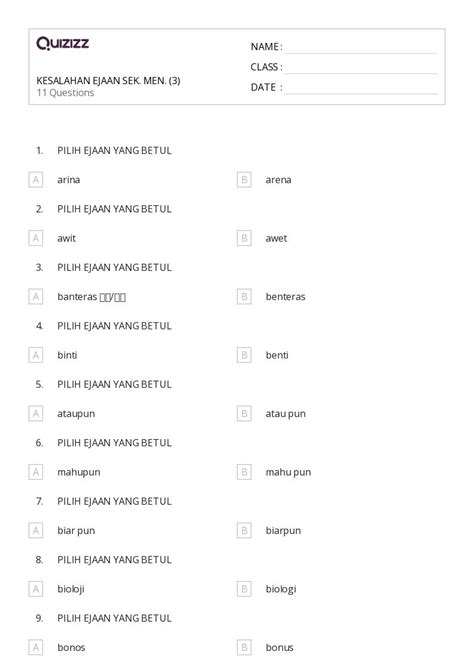
Task: Select option B box for 'atau pun'
Action: click(x=244, y=414)
